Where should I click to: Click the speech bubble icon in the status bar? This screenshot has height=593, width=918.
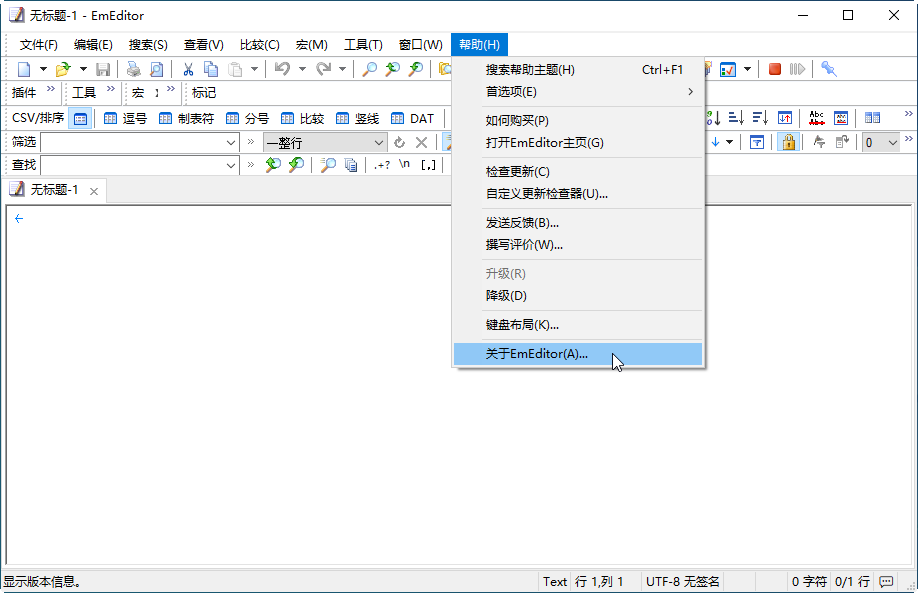pos(886,582)
